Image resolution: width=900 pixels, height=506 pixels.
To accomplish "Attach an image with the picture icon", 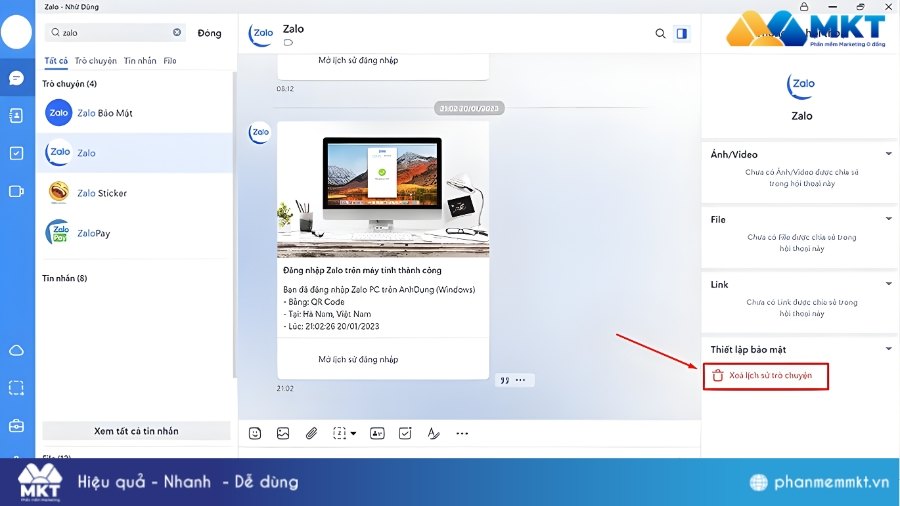I will coord(283,433).
